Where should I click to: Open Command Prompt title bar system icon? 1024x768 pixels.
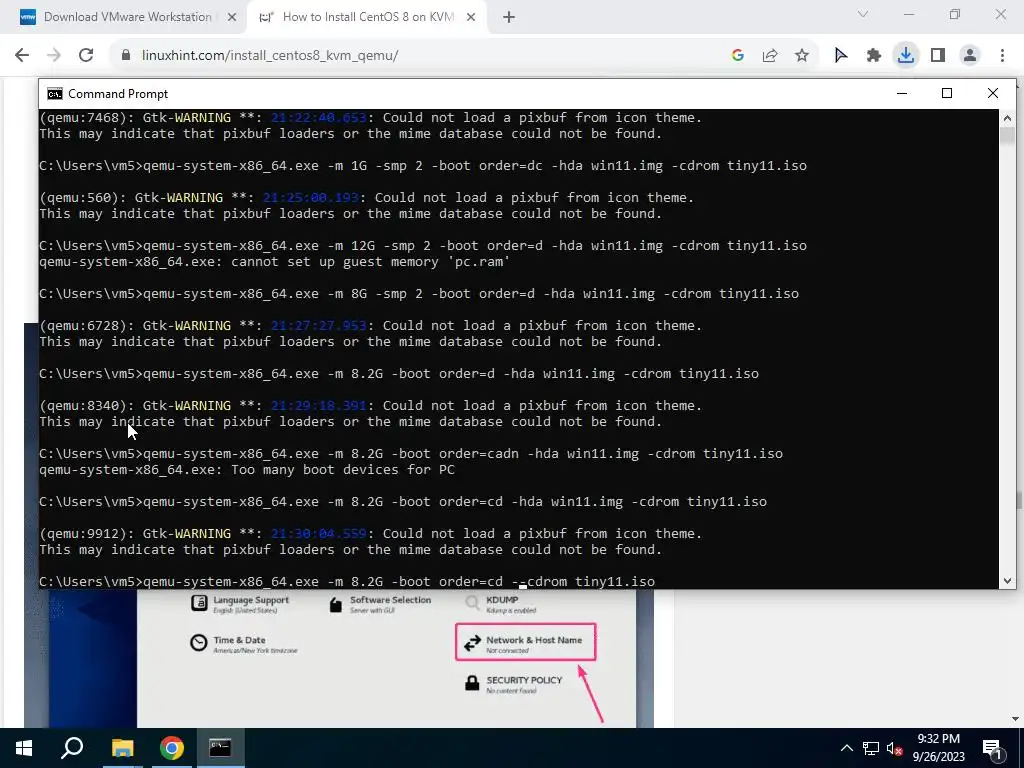pyautogui.click(x=55, y=94)
